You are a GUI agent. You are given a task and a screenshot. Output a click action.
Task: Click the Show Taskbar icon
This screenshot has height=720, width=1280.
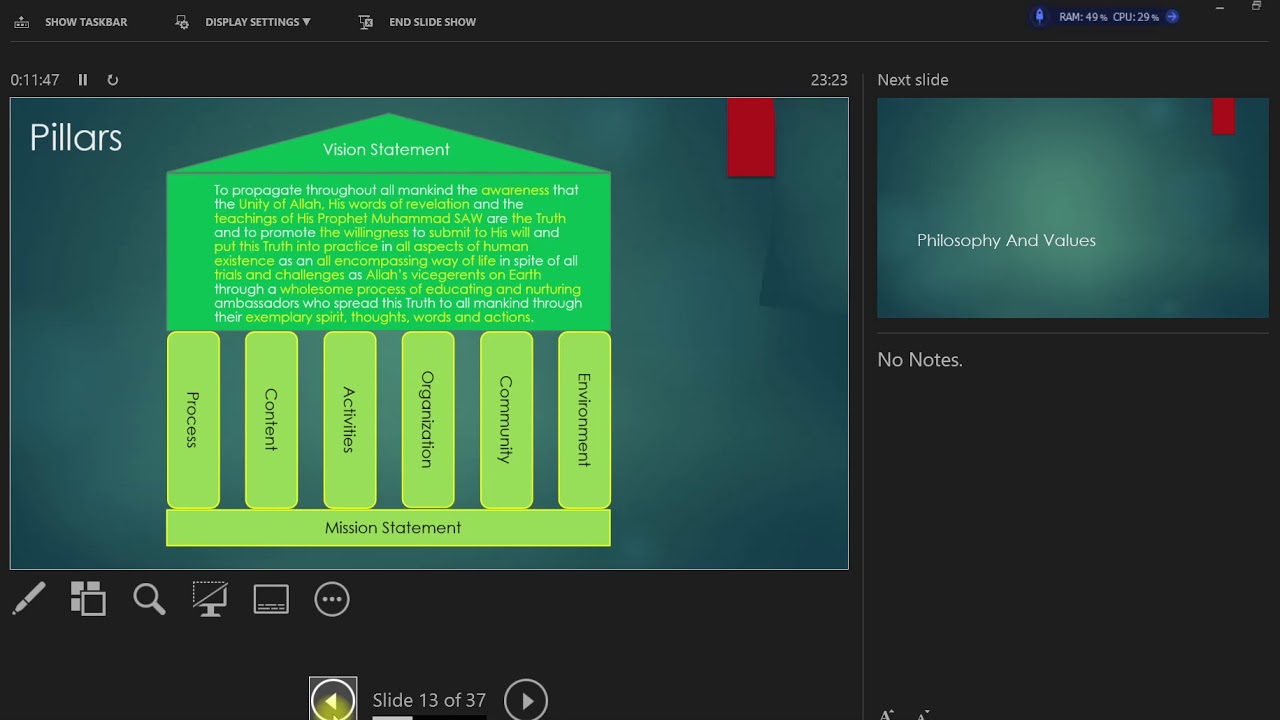pyautogui.click(x=21, y=22)
